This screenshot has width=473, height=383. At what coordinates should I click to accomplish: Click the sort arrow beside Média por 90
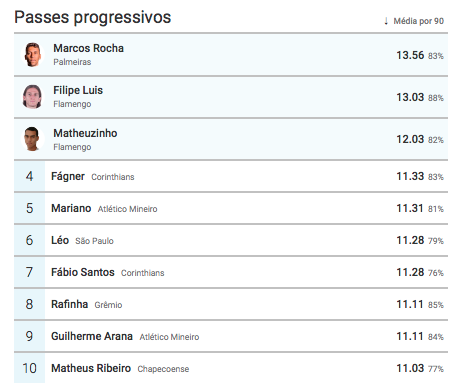pyautogui.click(x=386, y=21)
